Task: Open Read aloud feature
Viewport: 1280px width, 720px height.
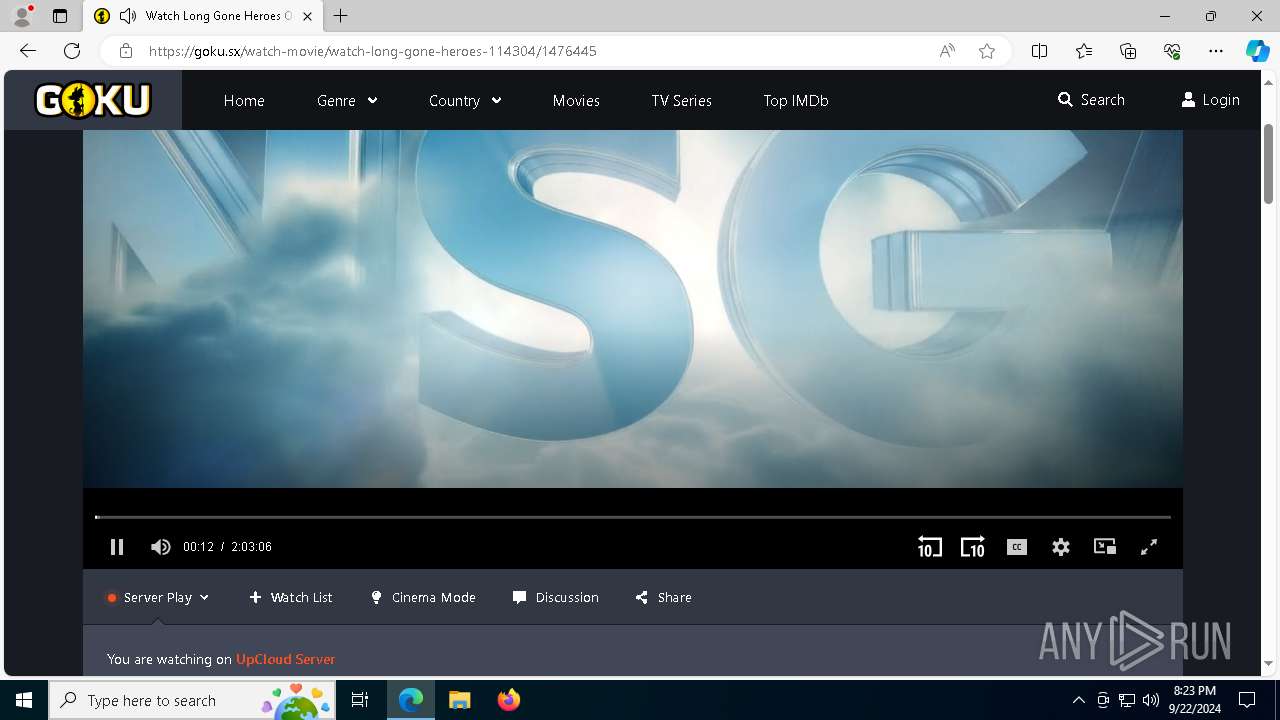Action: click(x=947, y=51)
